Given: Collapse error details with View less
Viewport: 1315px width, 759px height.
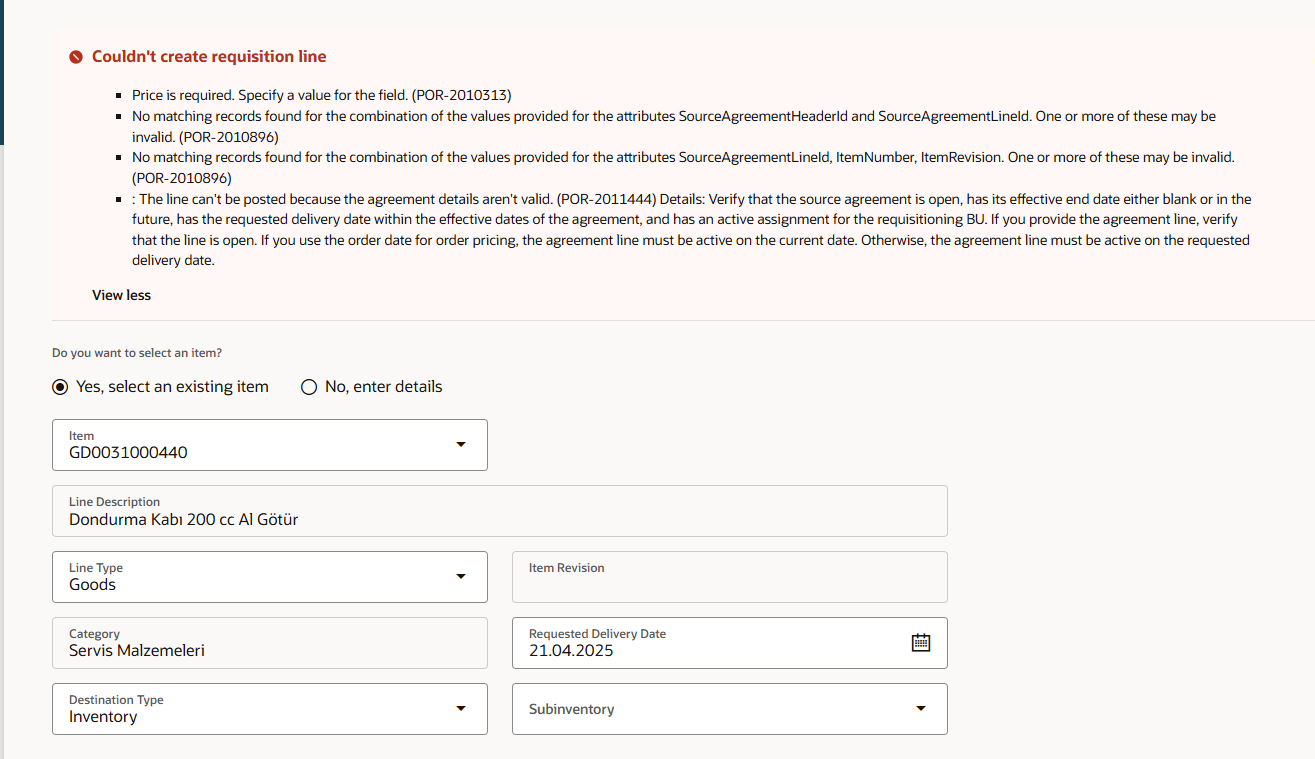Looking at the screenshot, I should (121, 295).
